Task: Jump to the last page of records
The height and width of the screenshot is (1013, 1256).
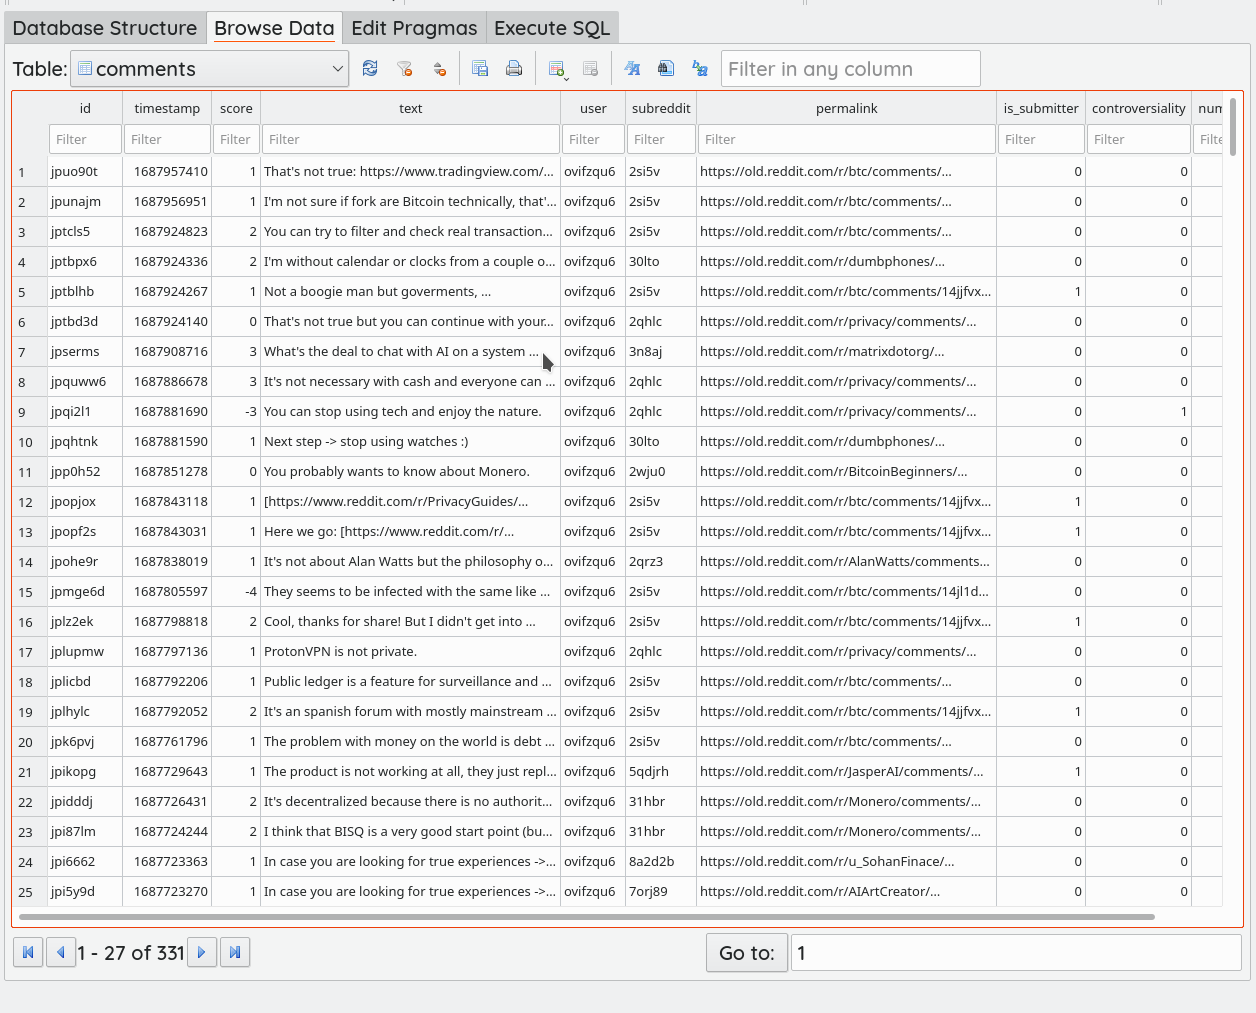Action: click(235, 952)
